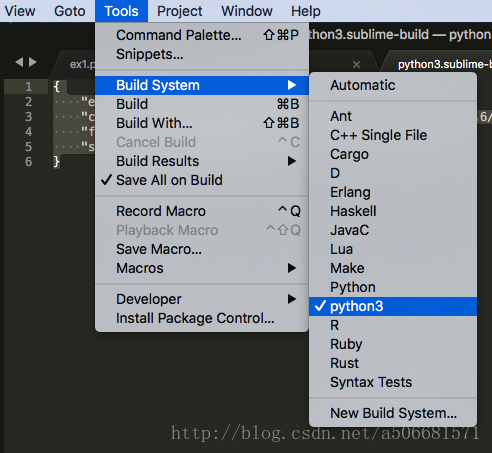The height and width of the screenshot is (453, 492).
Task: Select python3 checked build system
Action: (x=393, y=306)
